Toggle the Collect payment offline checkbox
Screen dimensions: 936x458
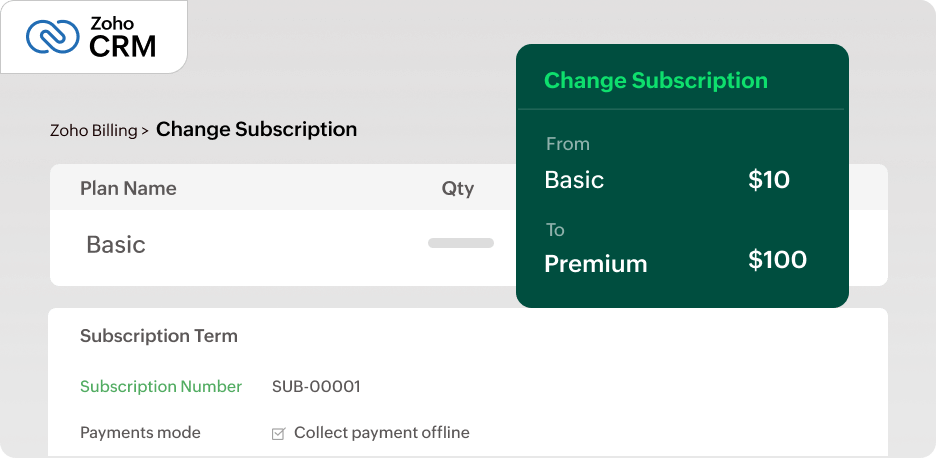pyautogui.click(x=279, y=434)
